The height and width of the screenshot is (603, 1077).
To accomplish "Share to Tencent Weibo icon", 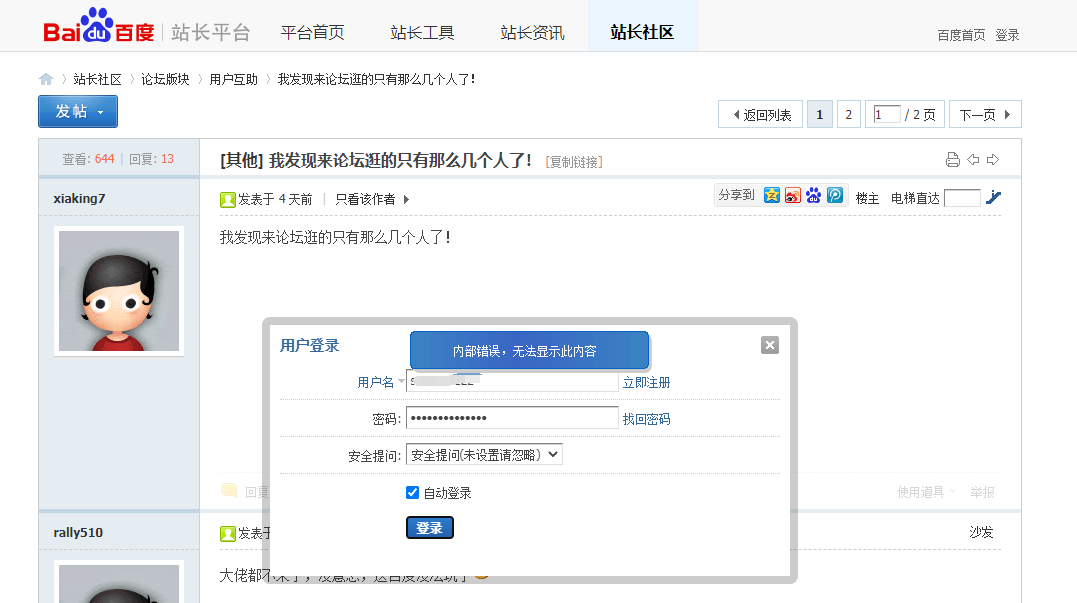I will (x=835, y=196).
